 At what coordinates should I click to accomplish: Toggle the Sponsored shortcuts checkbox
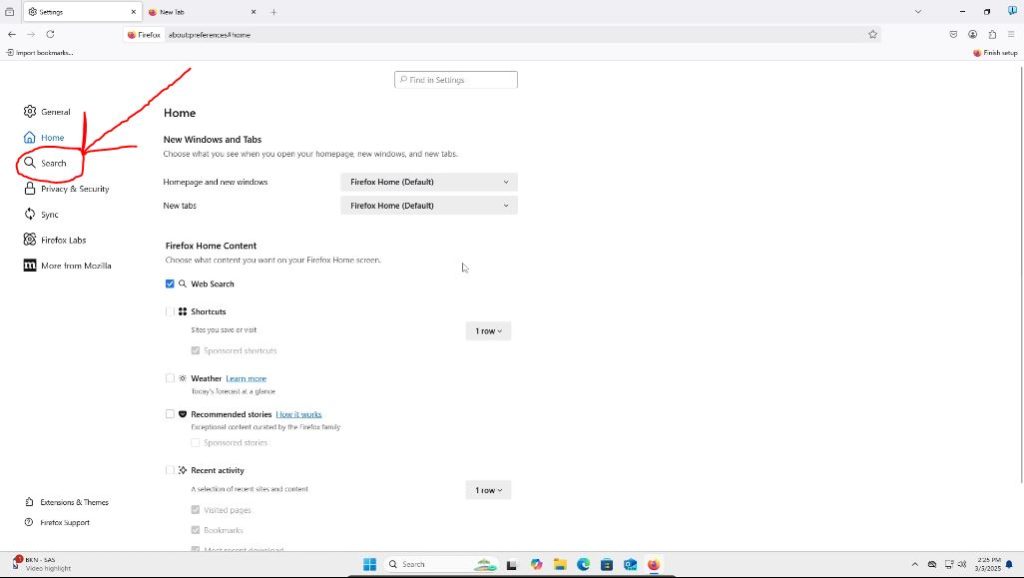click(195, 351)
